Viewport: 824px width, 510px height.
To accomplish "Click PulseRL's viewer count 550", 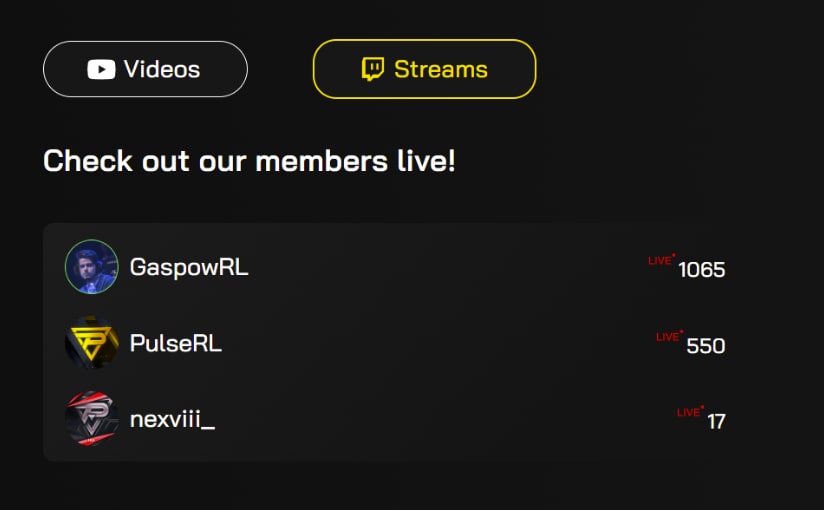I will click(x=705, y=346).
